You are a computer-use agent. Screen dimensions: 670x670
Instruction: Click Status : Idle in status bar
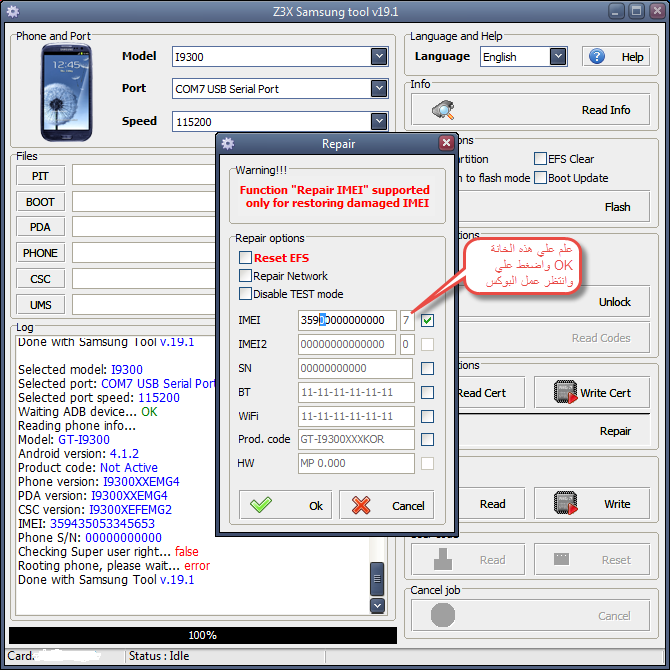(x=159, y=655)
